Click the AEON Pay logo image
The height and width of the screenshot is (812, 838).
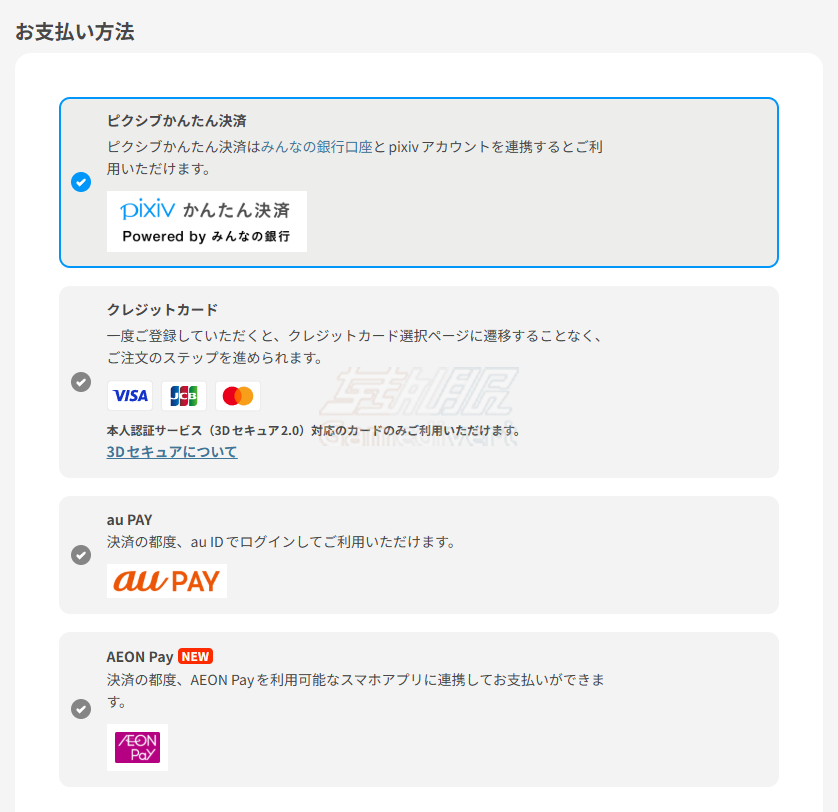point(137,747)
